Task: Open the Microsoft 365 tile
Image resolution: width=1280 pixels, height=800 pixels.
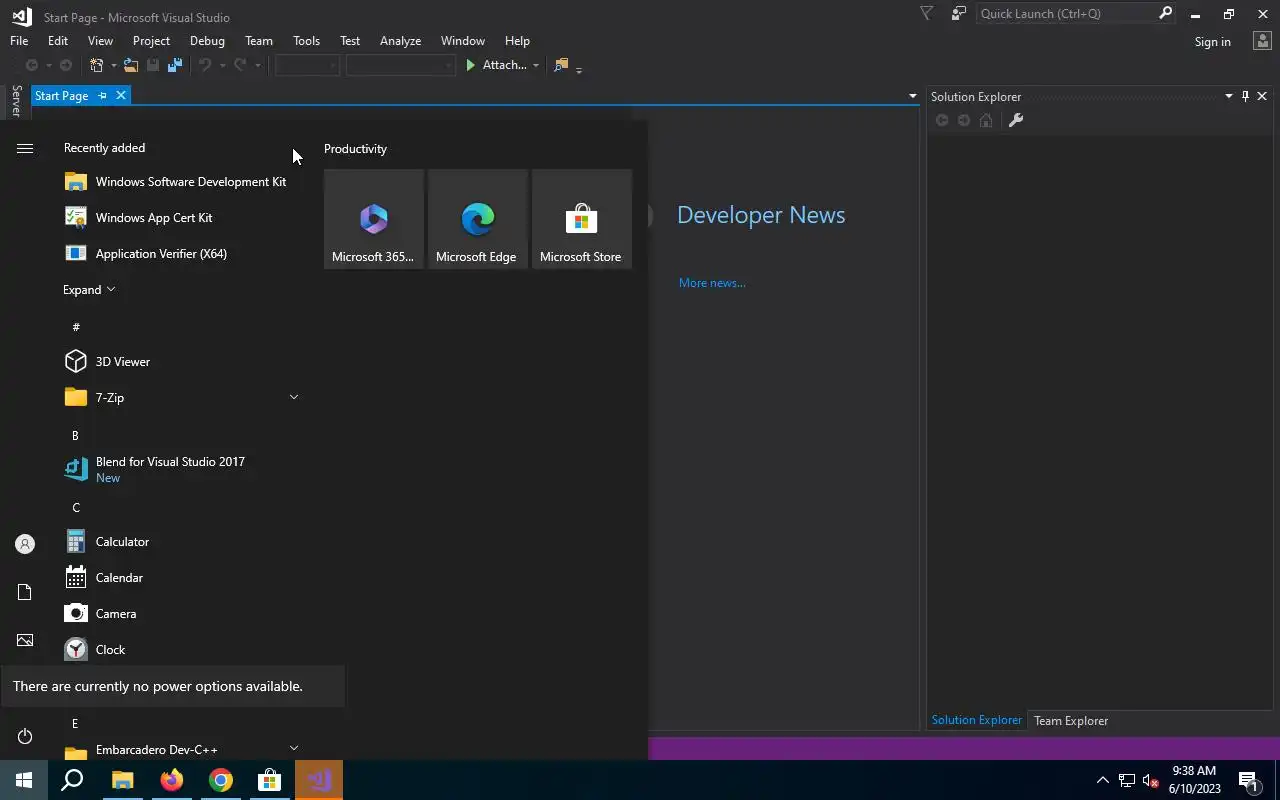Action: 374,219
